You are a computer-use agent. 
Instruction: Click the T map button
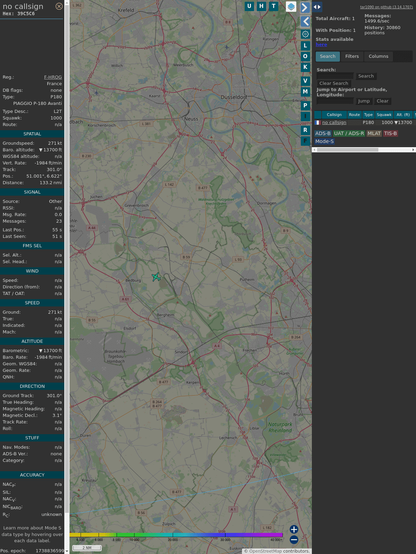[273, 6]
